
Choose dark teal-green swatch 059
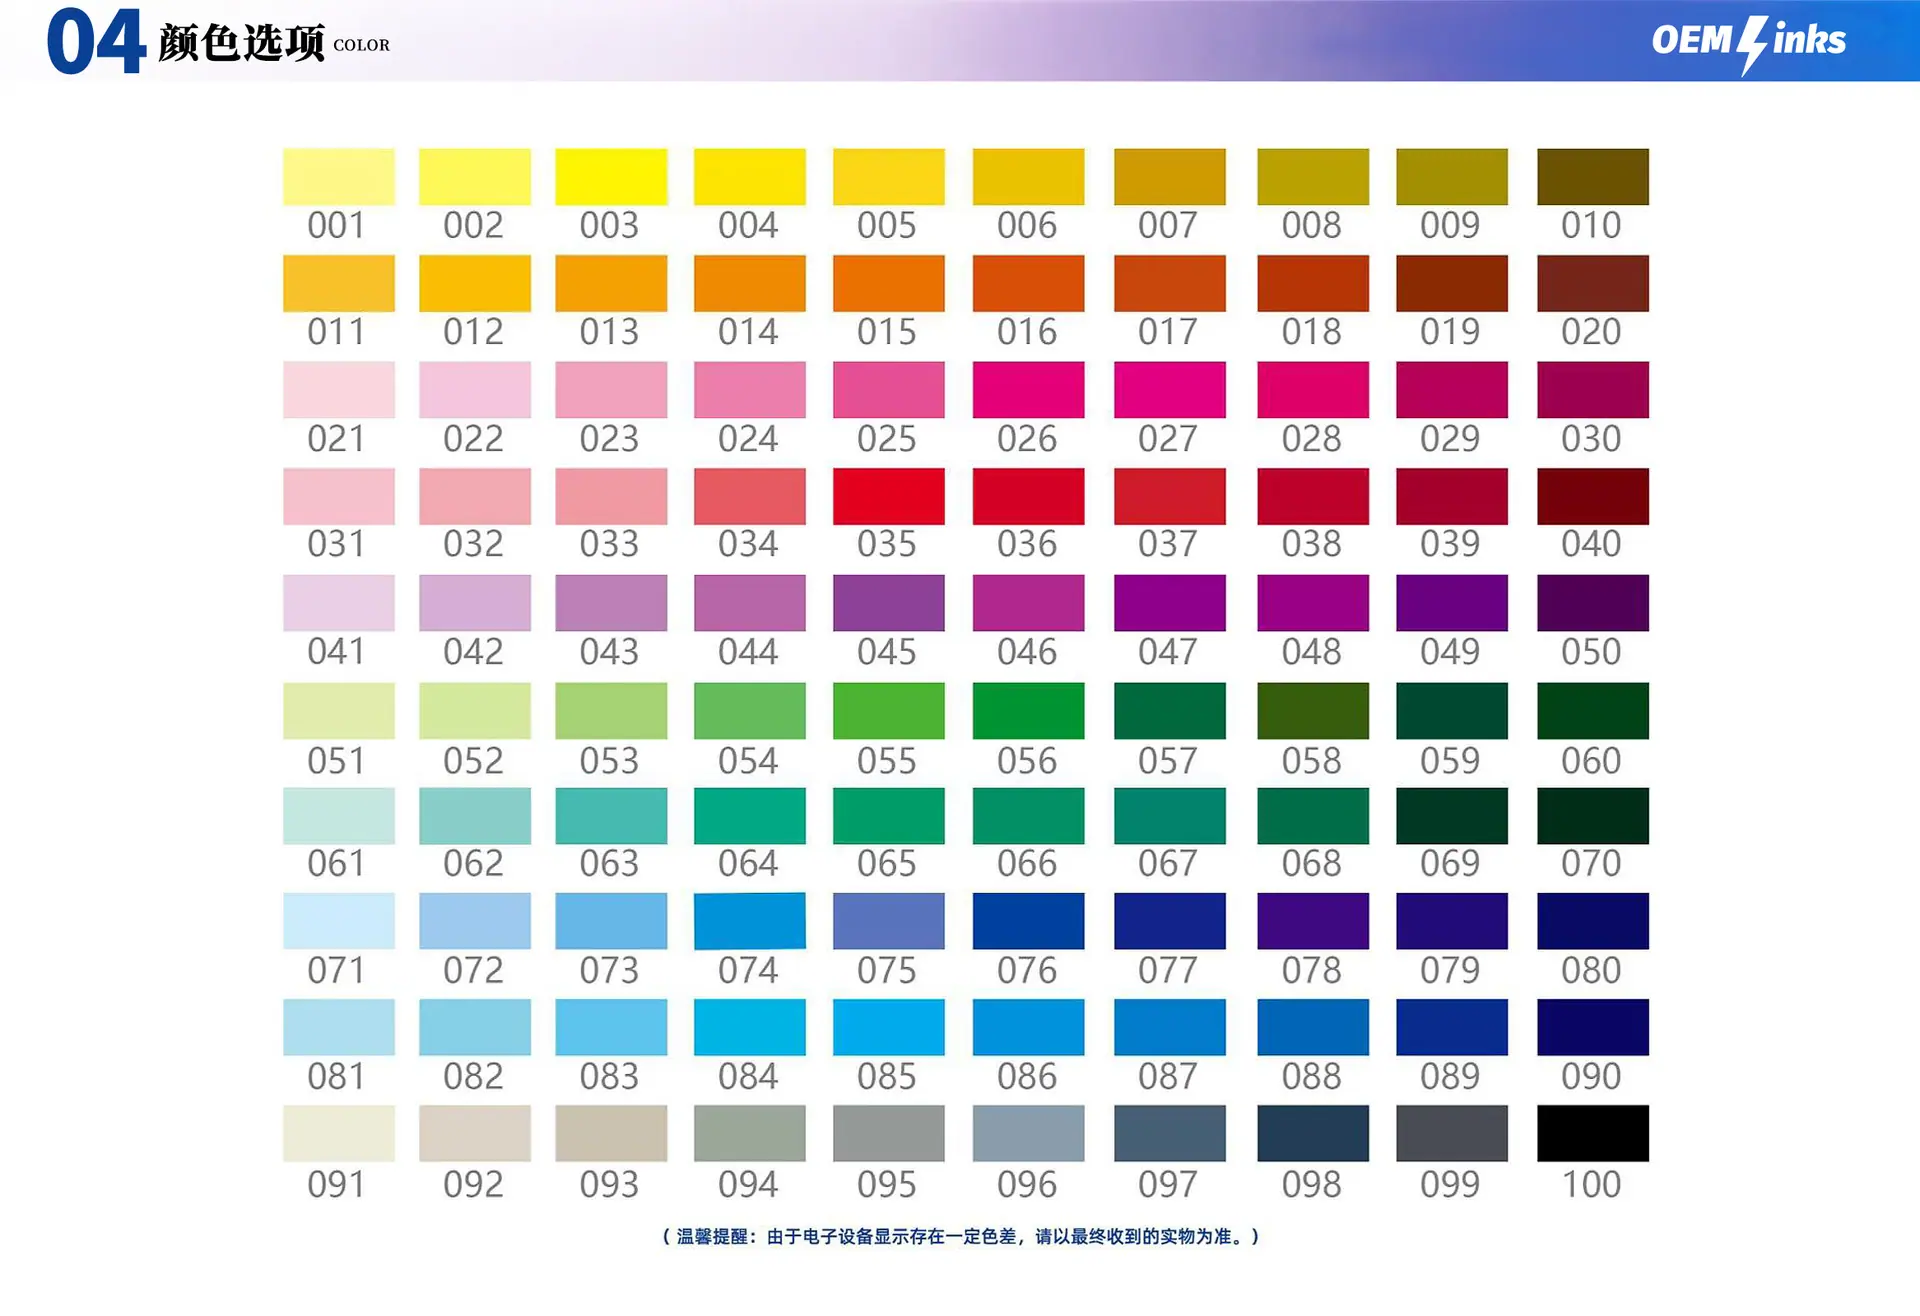(1451, 711)
